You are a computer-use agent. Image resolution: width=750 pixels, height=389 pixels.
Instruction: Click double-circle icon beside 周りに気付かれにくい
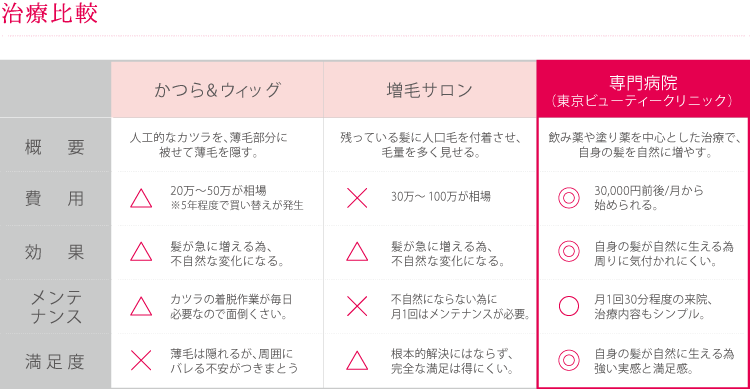569,252
